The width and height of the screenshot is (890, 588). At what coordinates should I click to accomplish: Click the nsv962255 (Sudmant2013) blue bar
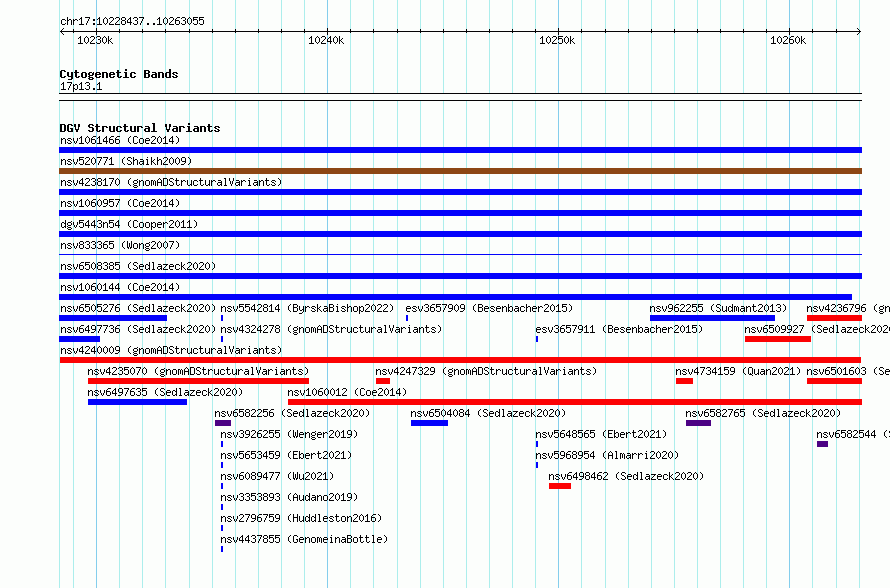click(x=712, y=318)
